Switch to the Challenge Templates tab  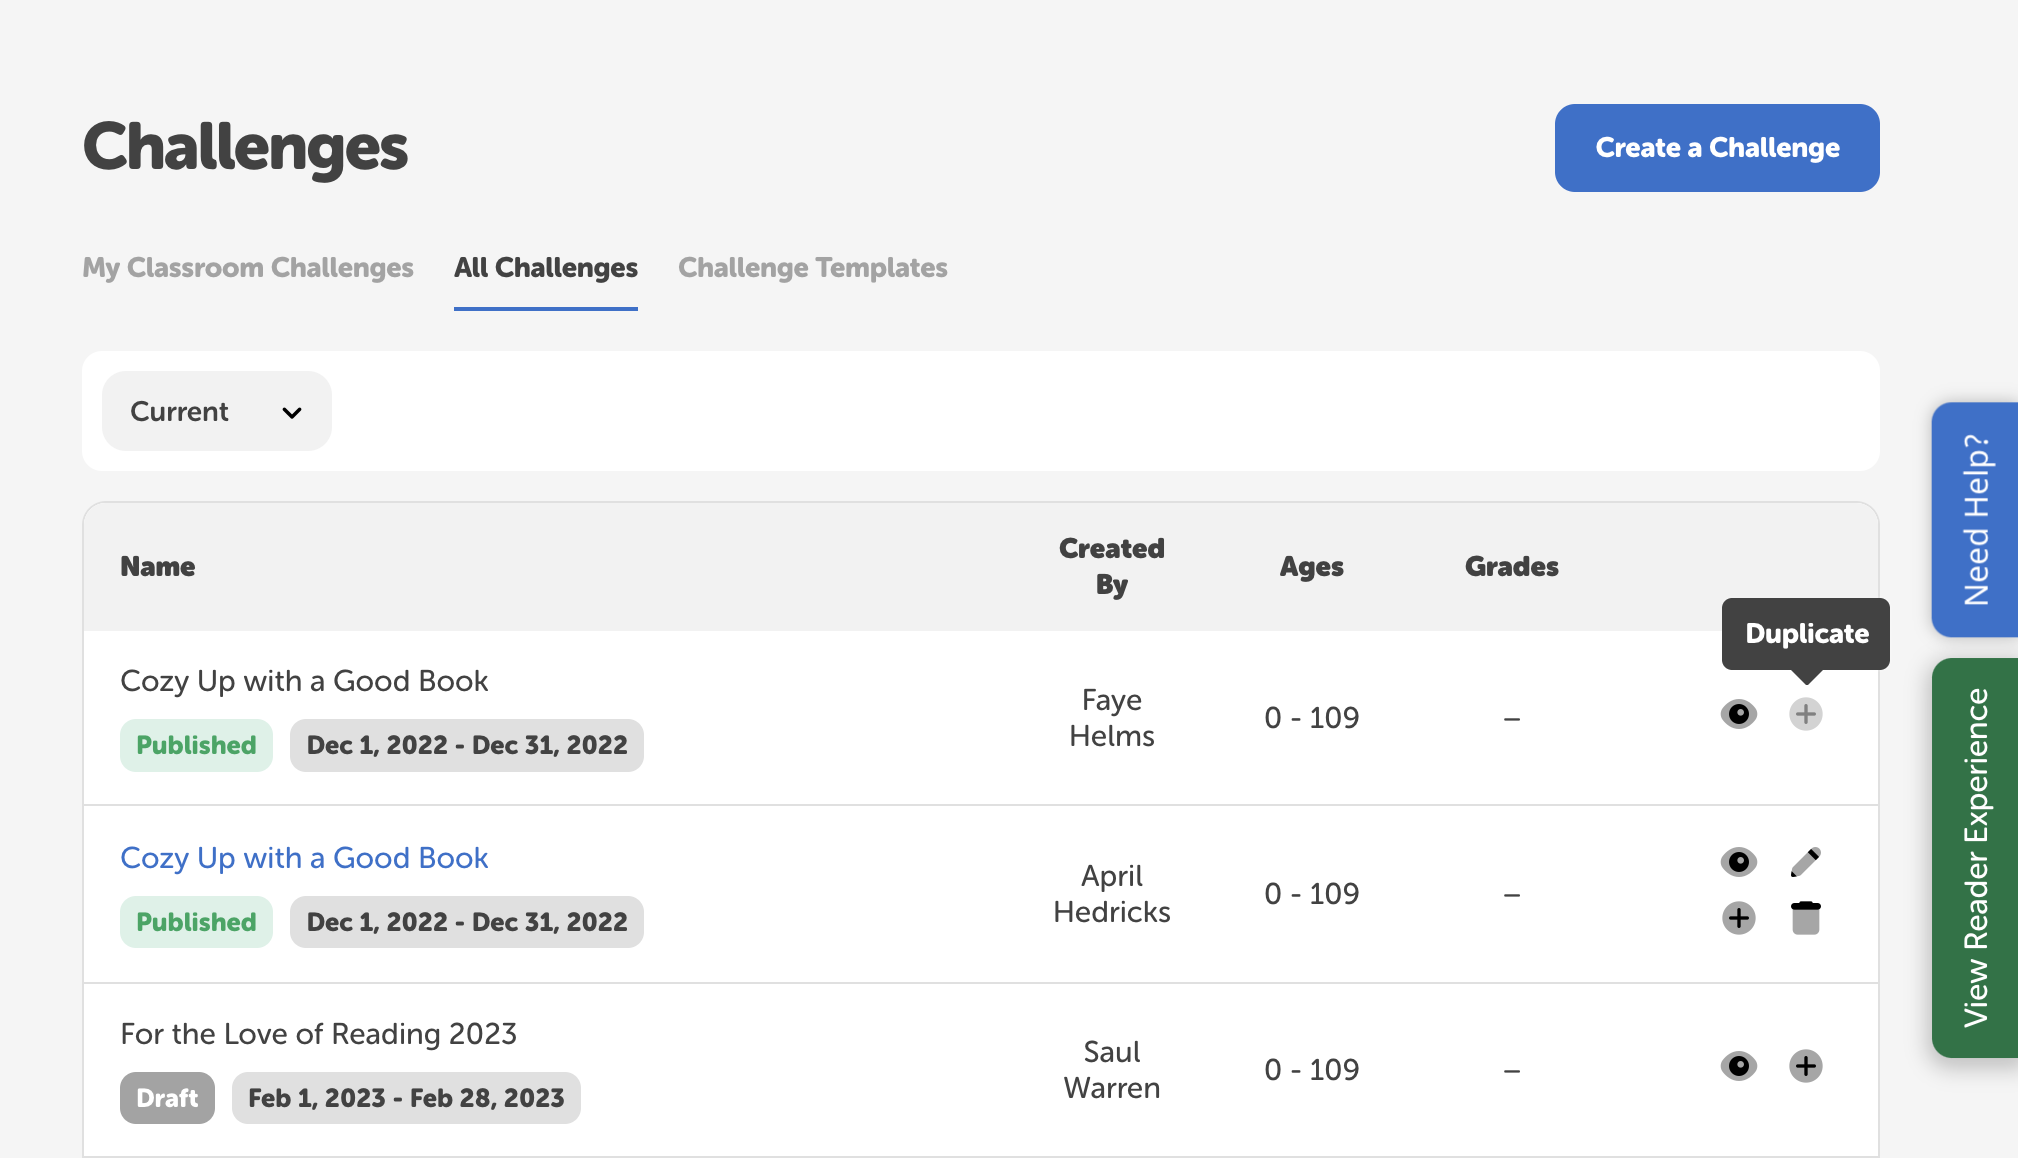(812, 267)
